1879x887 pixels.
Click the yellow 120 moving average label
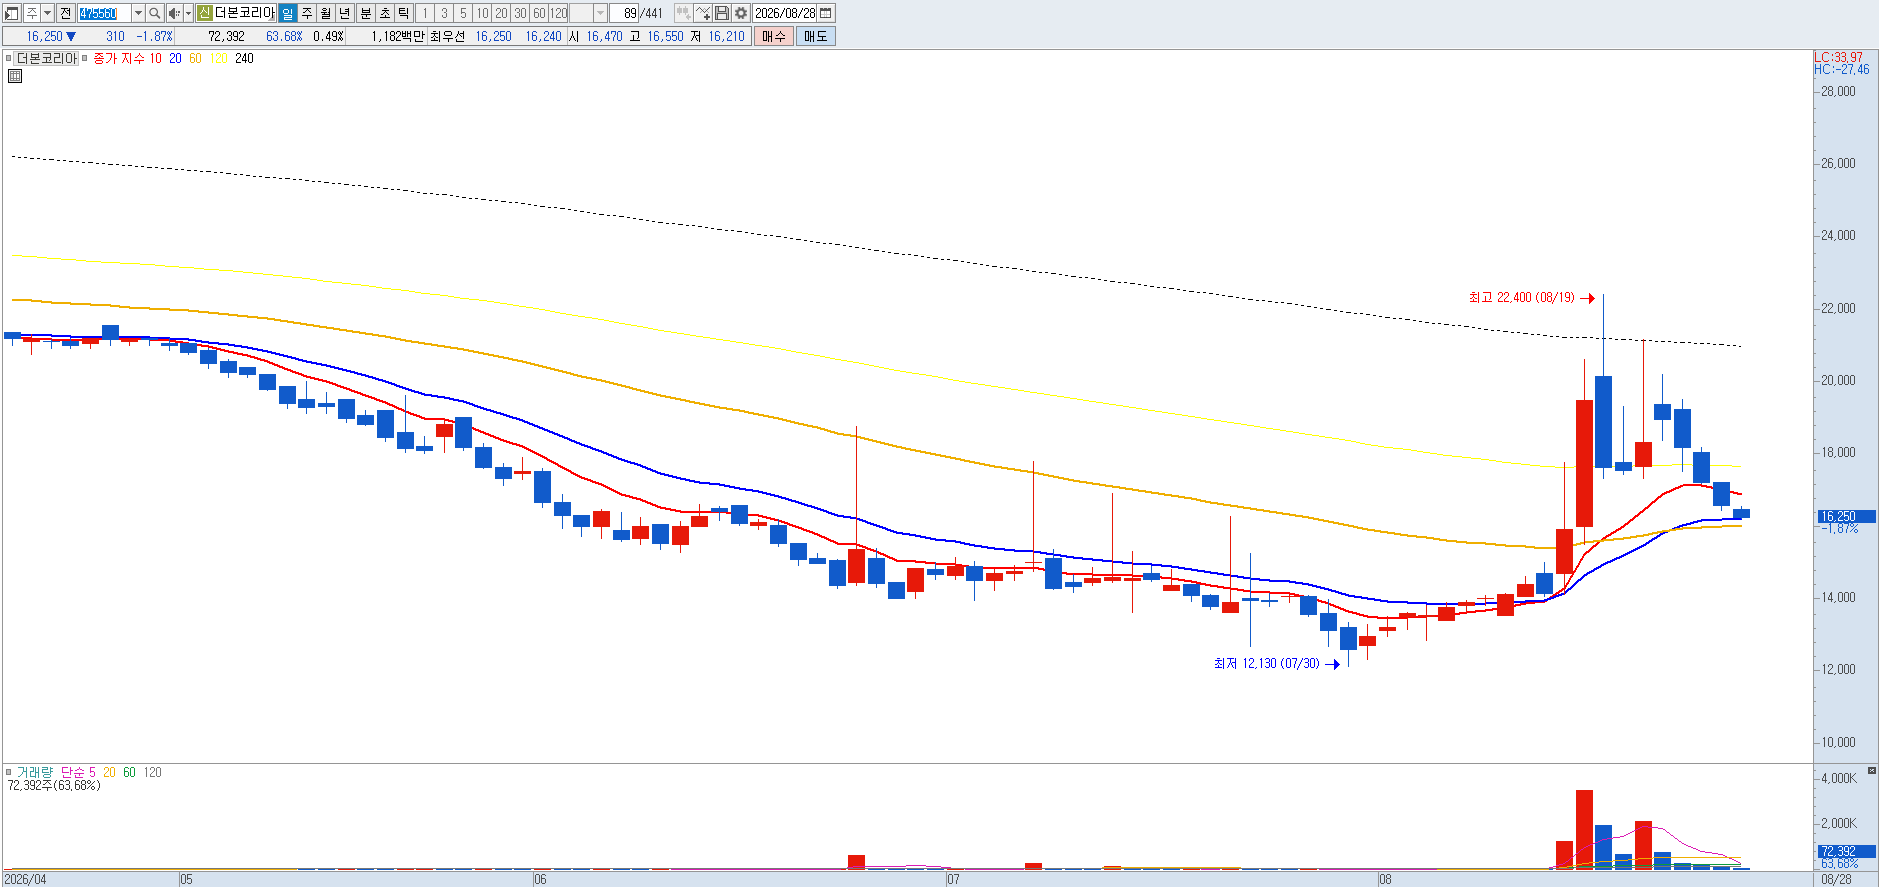[218, 59]
